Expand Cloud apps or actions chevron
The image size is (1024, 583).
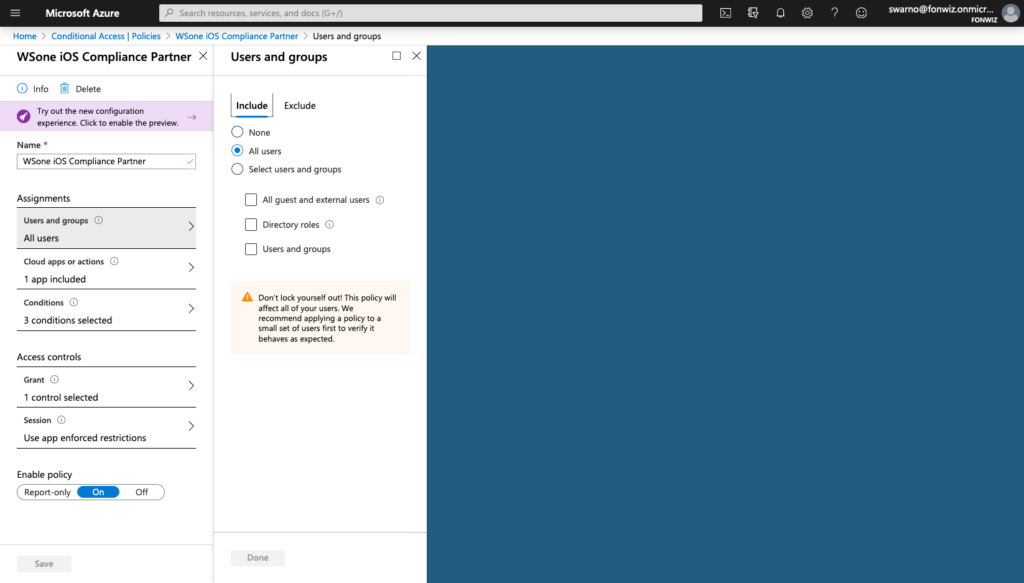coord(191,268)
